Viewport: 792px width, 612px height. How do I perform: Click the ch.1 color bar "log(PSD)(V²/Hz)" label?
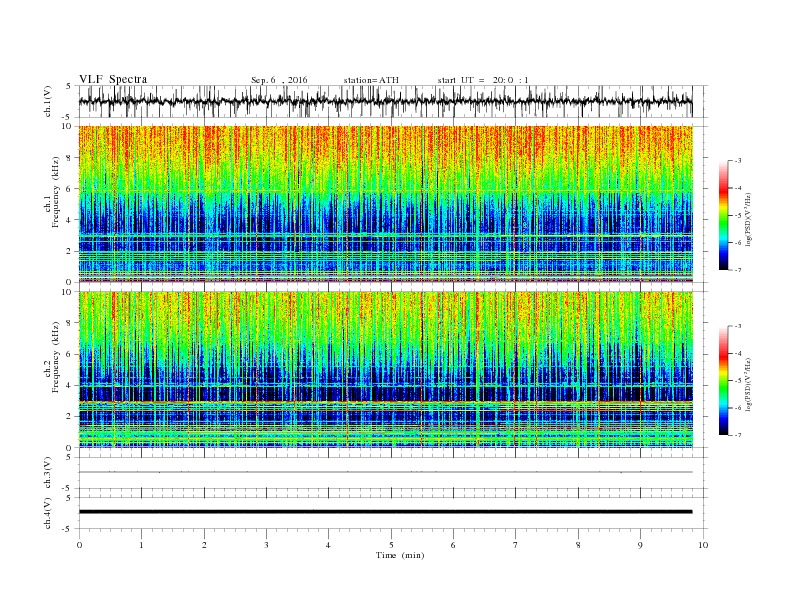click(749, 218)
